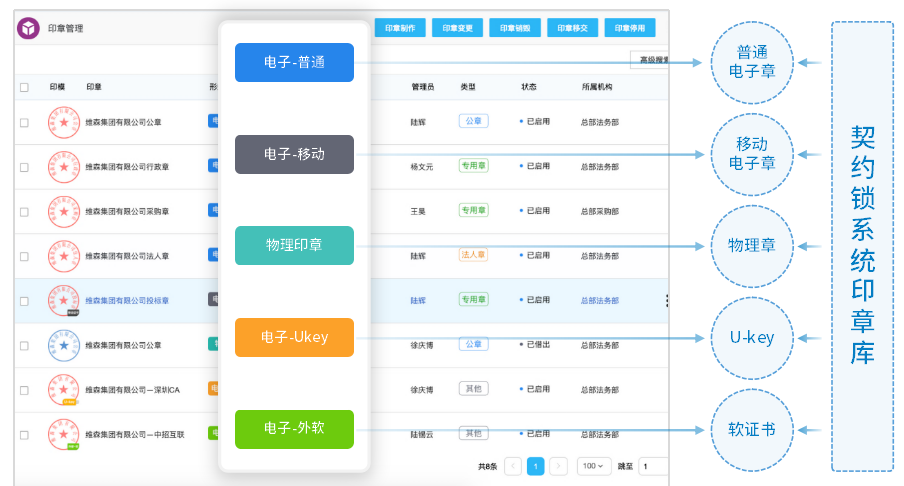This screenshot has width=904, height=486.
Task: Check the box for 维森集团有限公司行政章
Action: (x=24, y=167)
